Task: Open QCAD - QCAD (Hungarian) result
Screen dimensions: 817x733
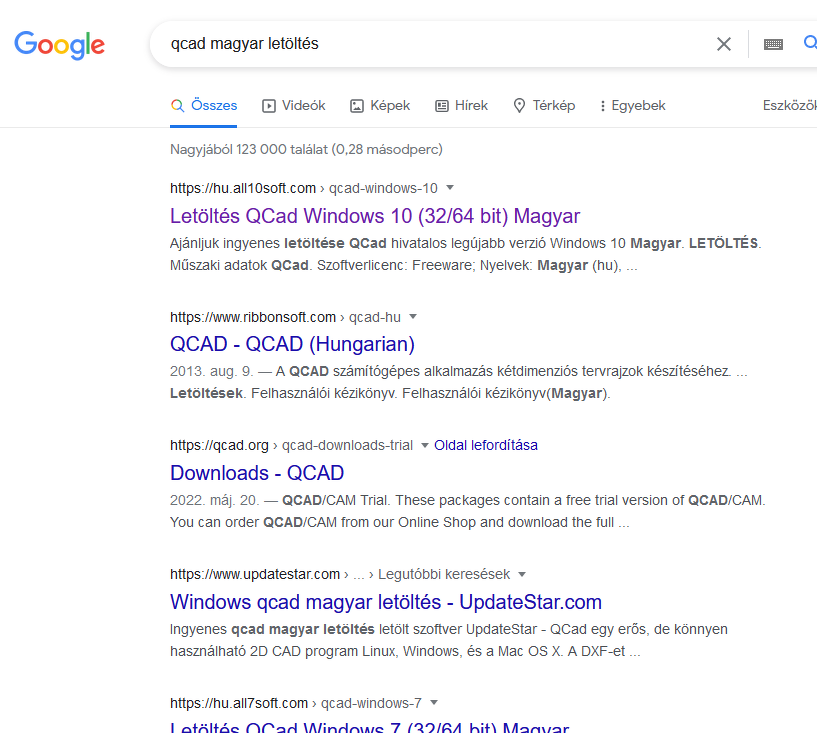Action: (292, 344)
